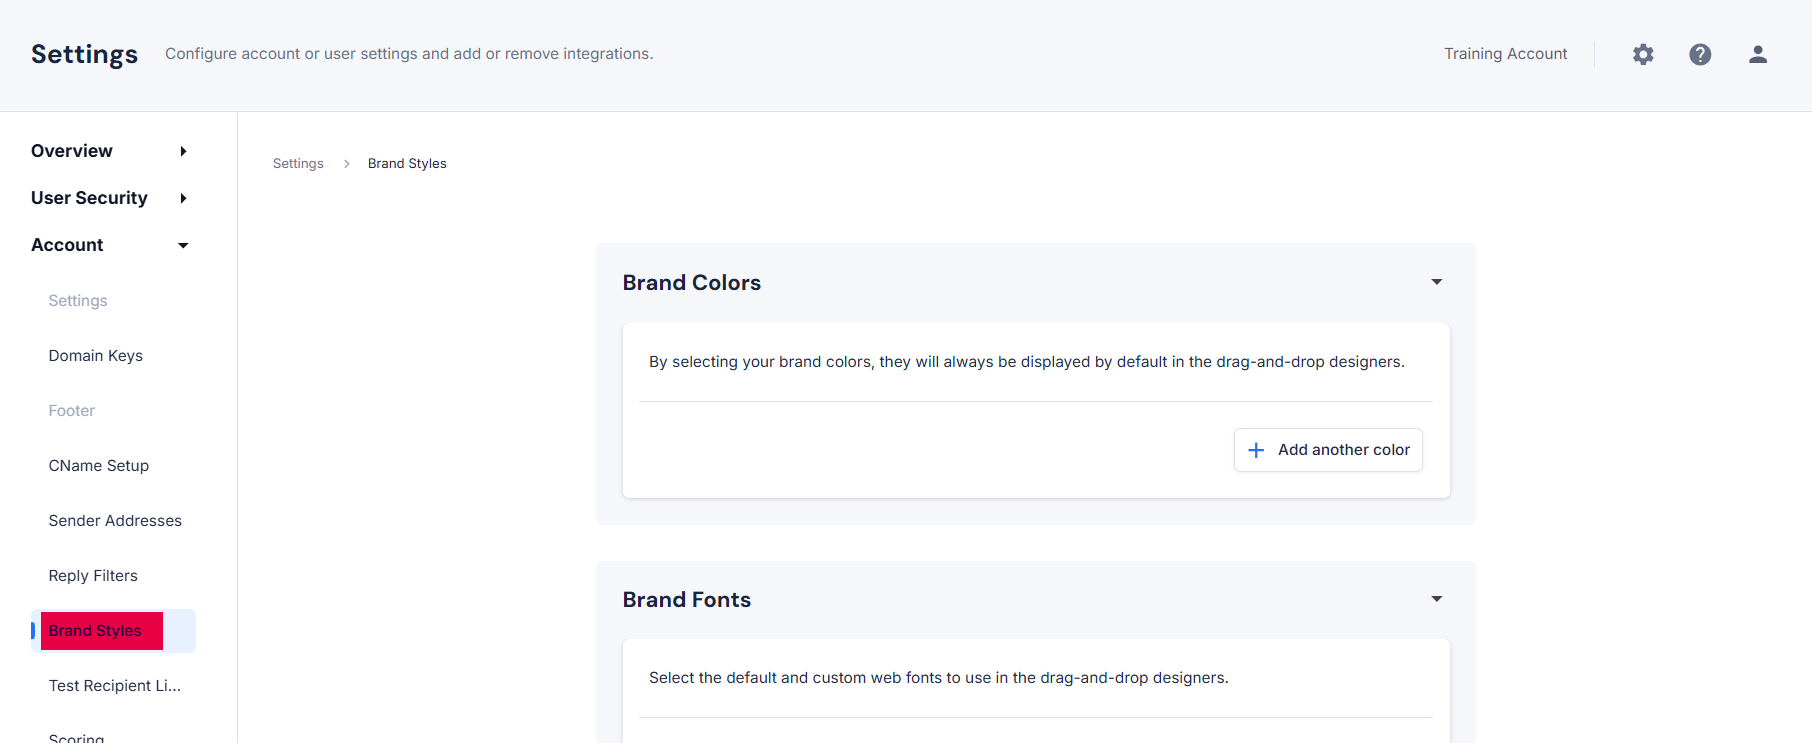The width and height of the screenshot is (1812, 743).
Task: Open the user profile icon
Action: (1758, 54)
